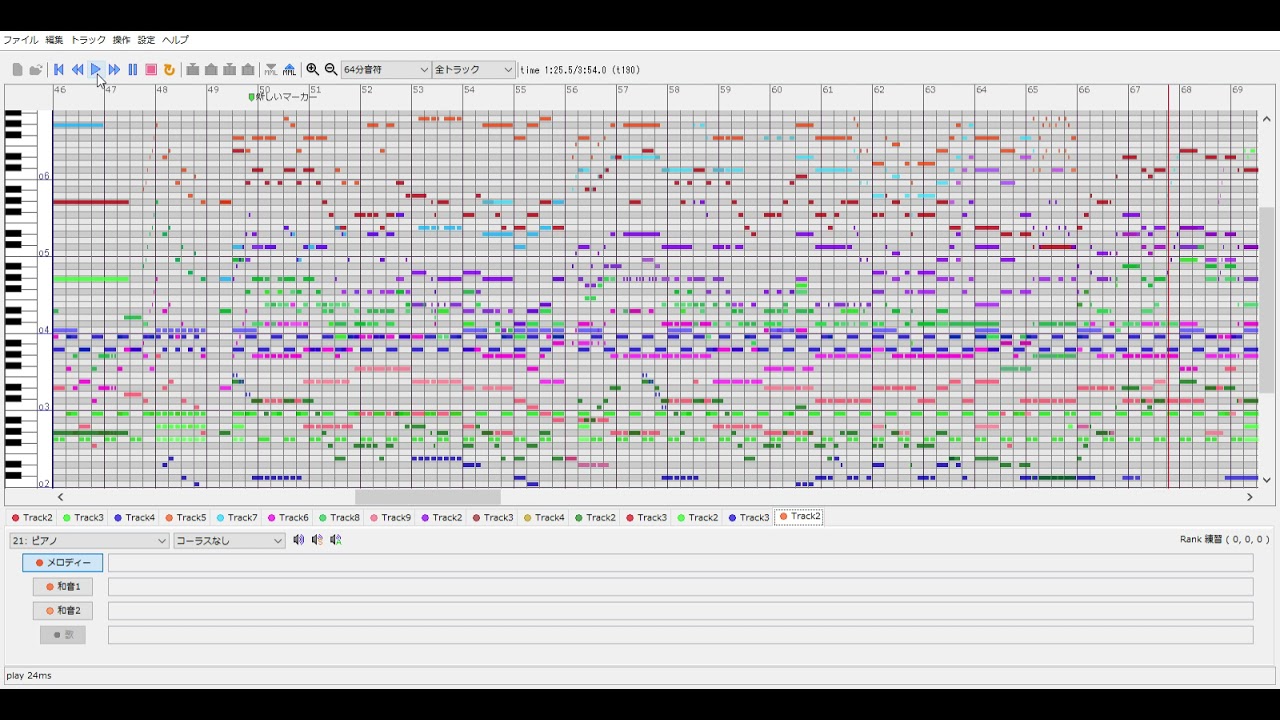Click the blue MML export icon
The height and width of the screenshot is (720, 1280).
click(289, 70)
